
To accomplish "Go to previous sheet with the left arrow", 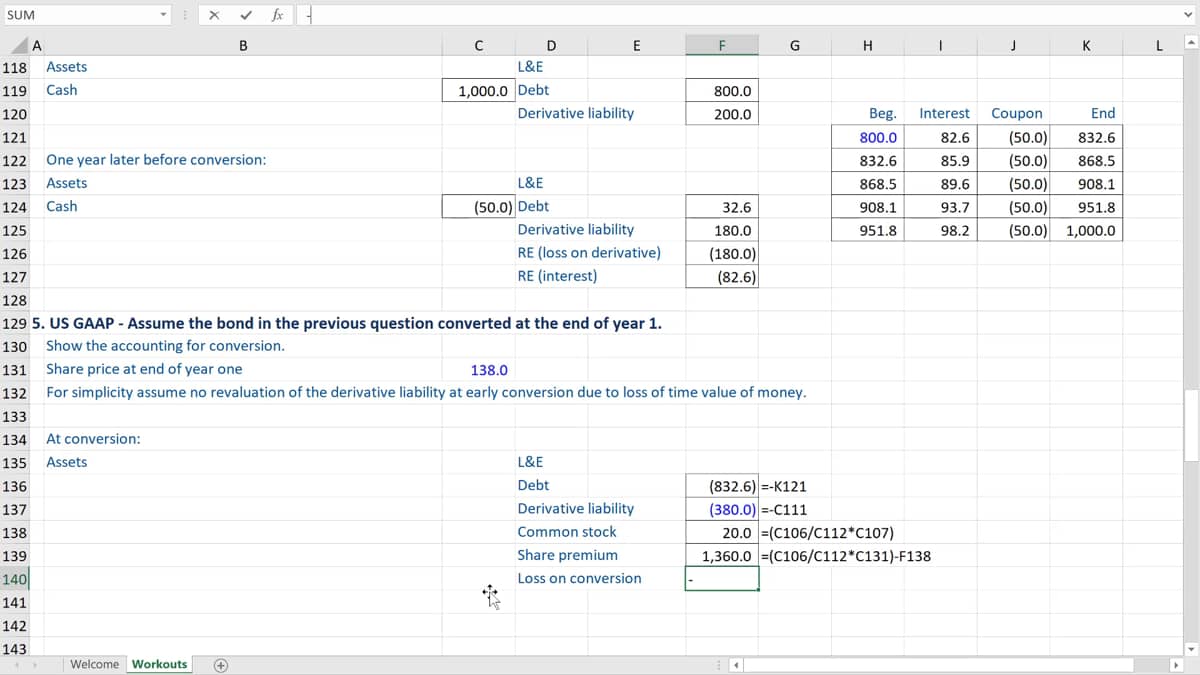I will [x=15, y=664].
